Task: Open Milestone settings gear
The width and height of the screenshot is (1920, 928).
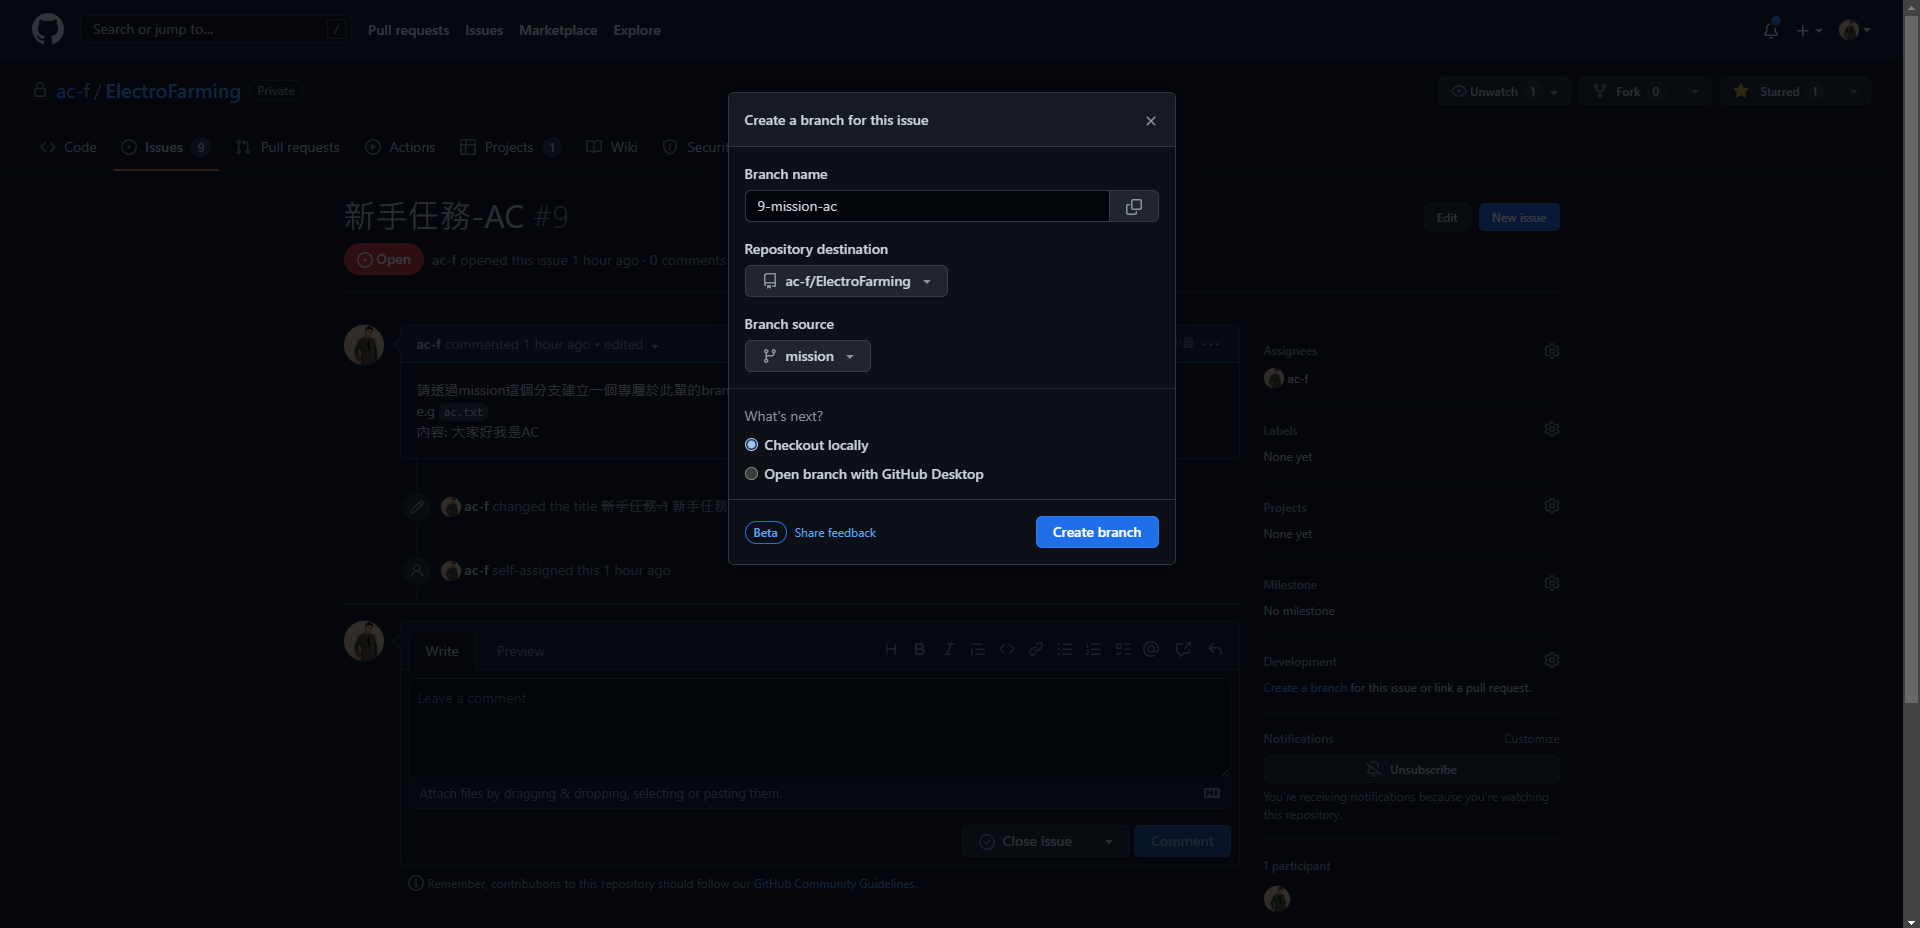Action: pyautogui.click(x=1552, y=583)
